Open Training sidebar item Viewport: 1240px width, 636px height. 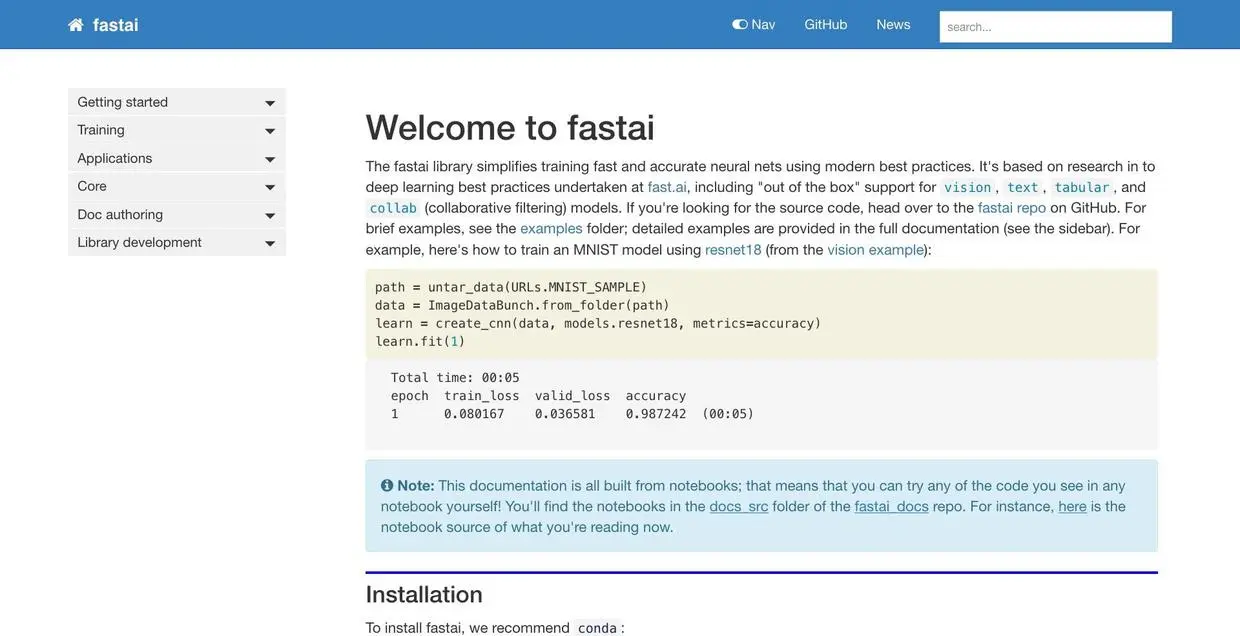pyautogui.click(x=177, y=130)
